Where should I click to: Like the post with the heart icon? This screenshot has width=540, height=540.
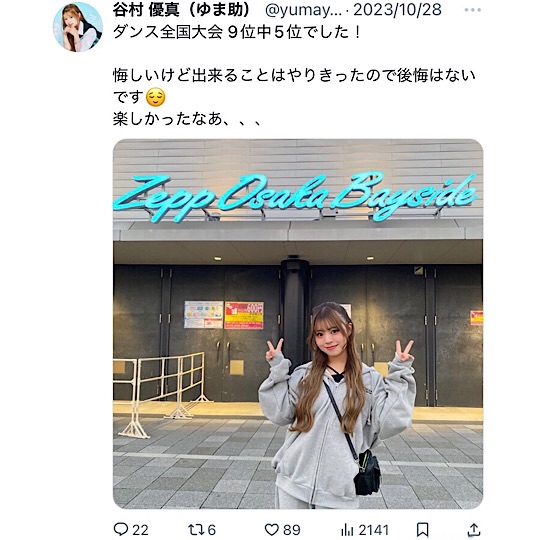pos(271,529)
